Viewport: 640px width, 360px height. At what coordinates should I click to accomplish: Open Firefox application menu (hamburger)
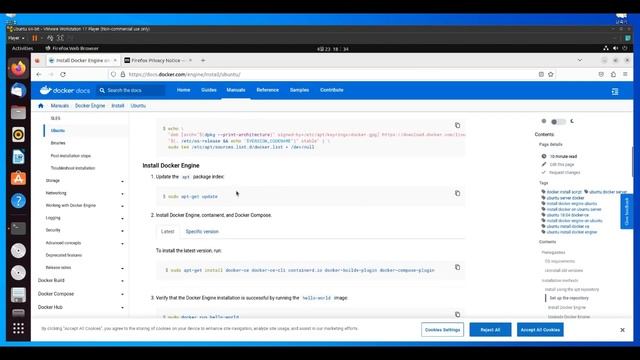[625, 74]
